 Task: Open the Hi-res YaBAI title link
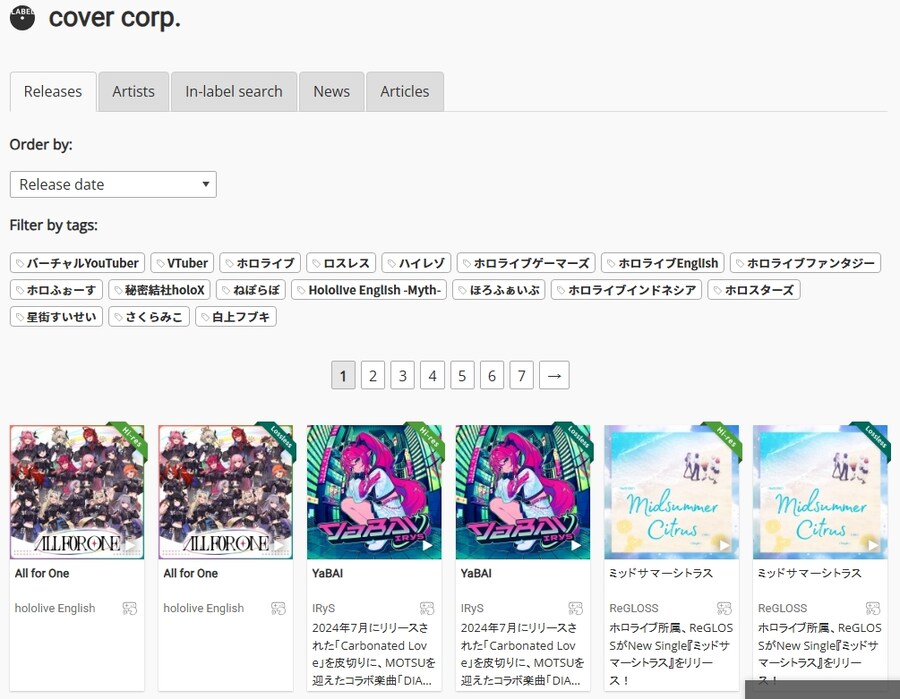(328, 573)
